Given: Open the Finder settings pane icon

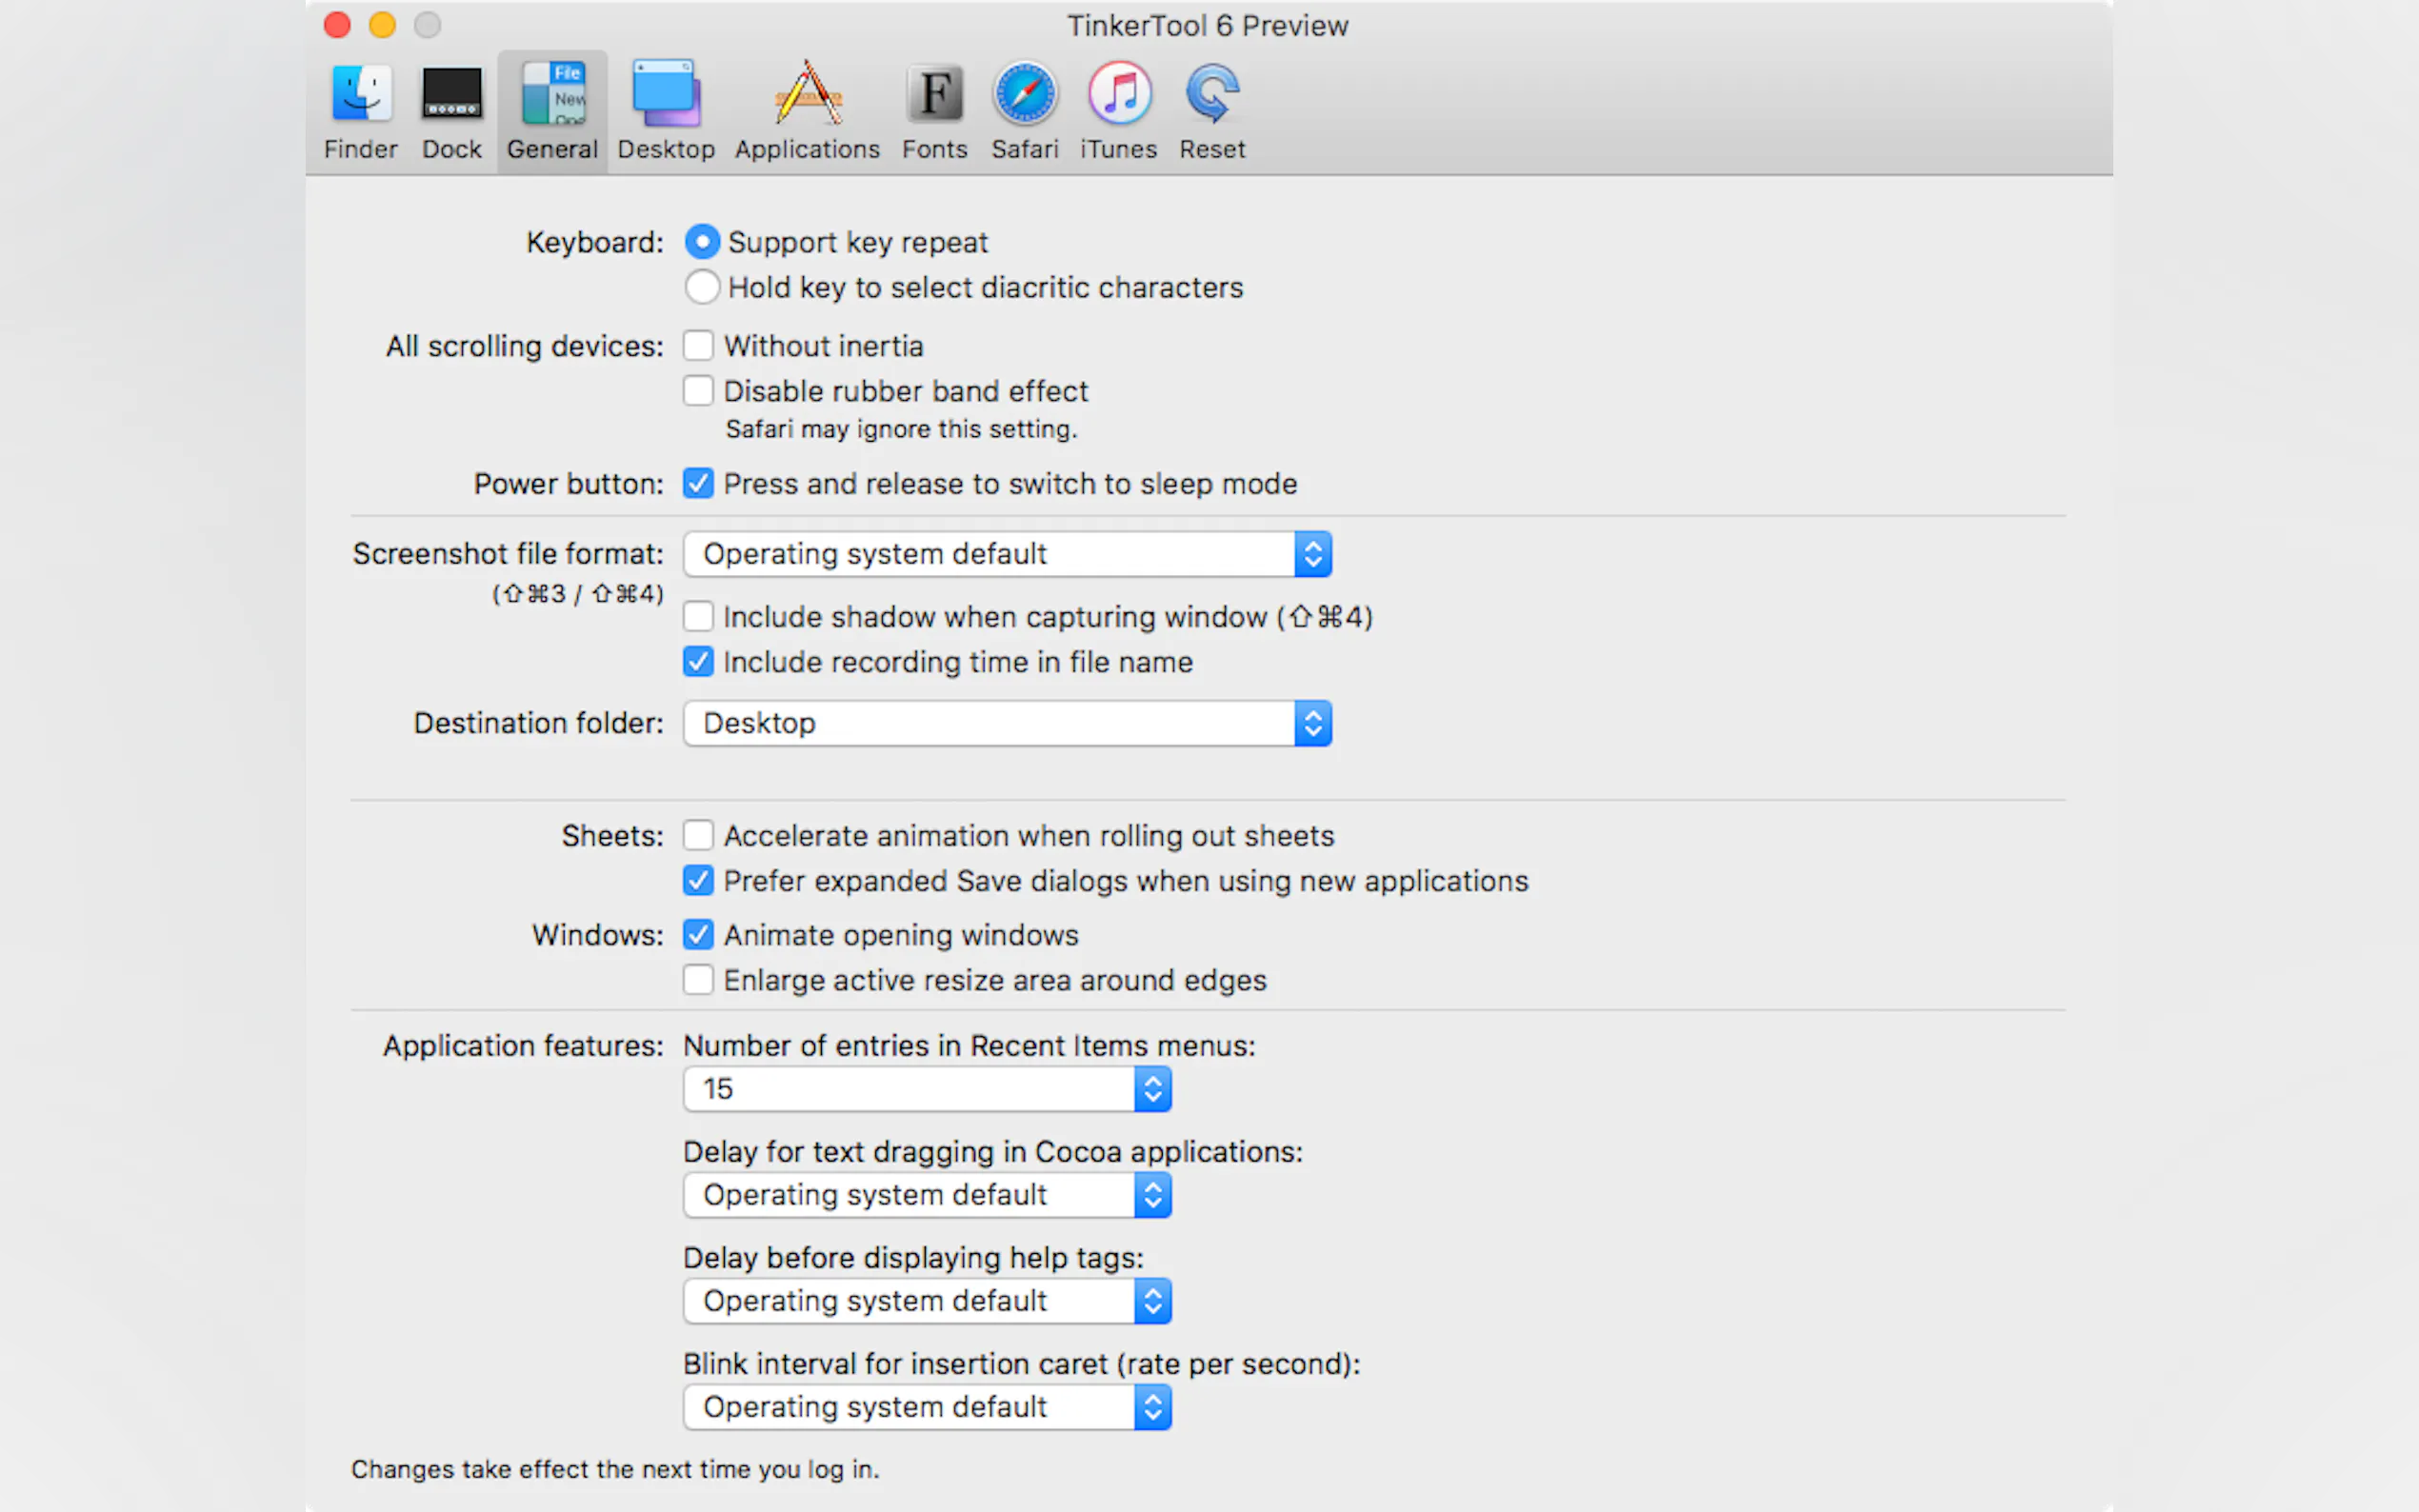Looking at the screenshot, I should 360,95.
